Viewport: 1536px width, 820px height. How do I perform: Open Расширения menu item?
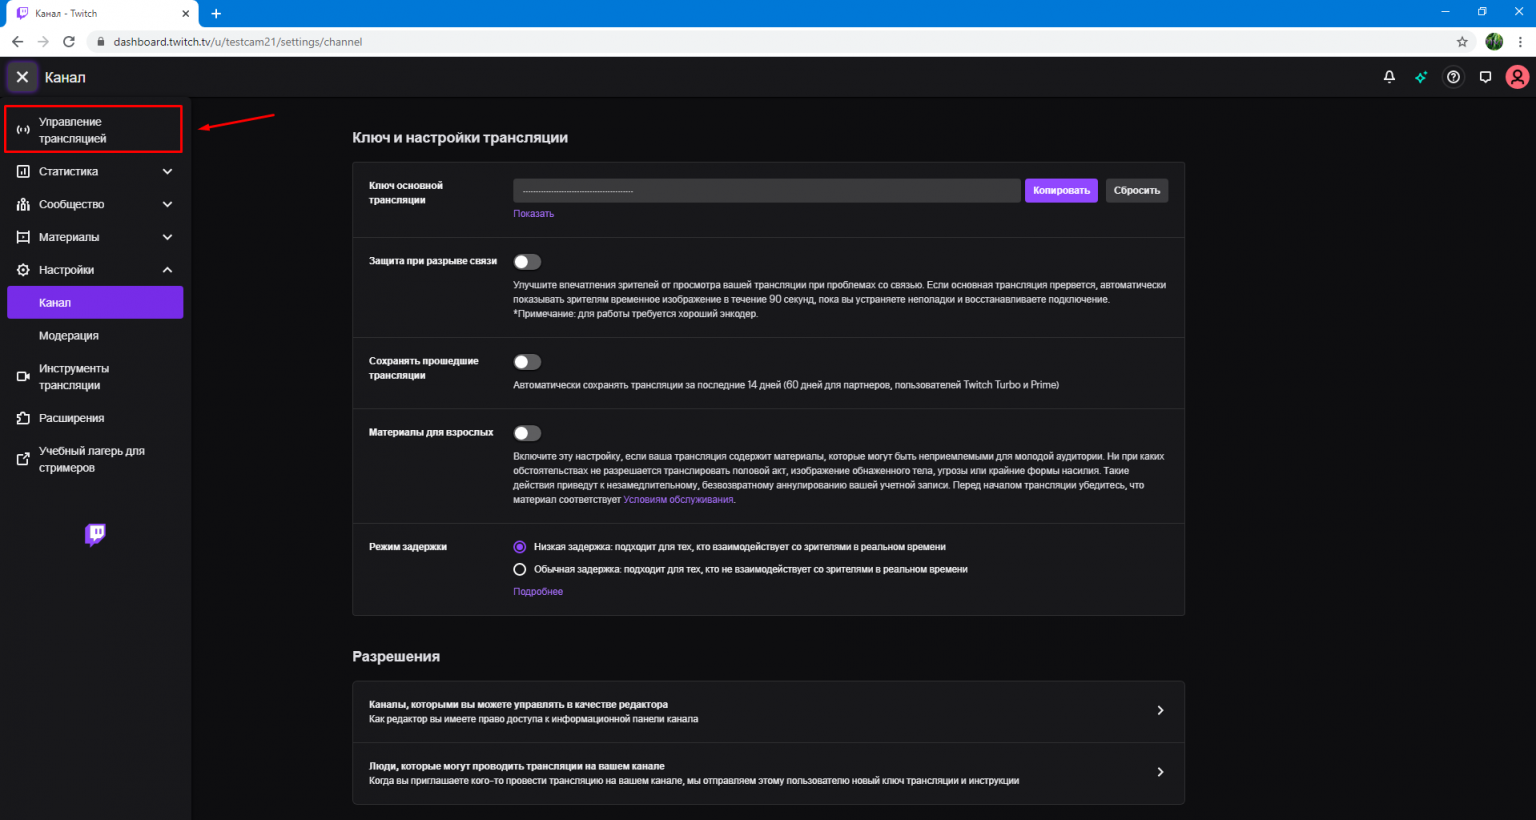tap(95, 418)
